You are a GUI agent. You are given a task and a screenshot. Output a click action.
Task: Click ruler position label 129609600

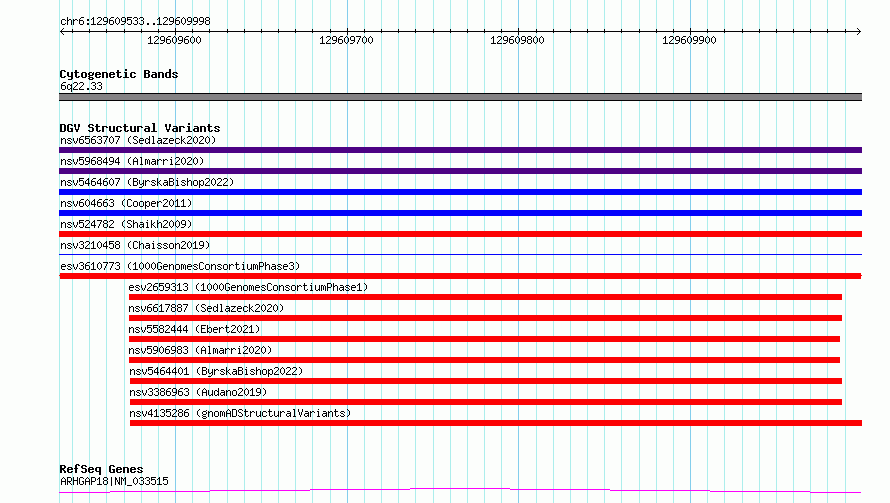click(x=174, y=40)
